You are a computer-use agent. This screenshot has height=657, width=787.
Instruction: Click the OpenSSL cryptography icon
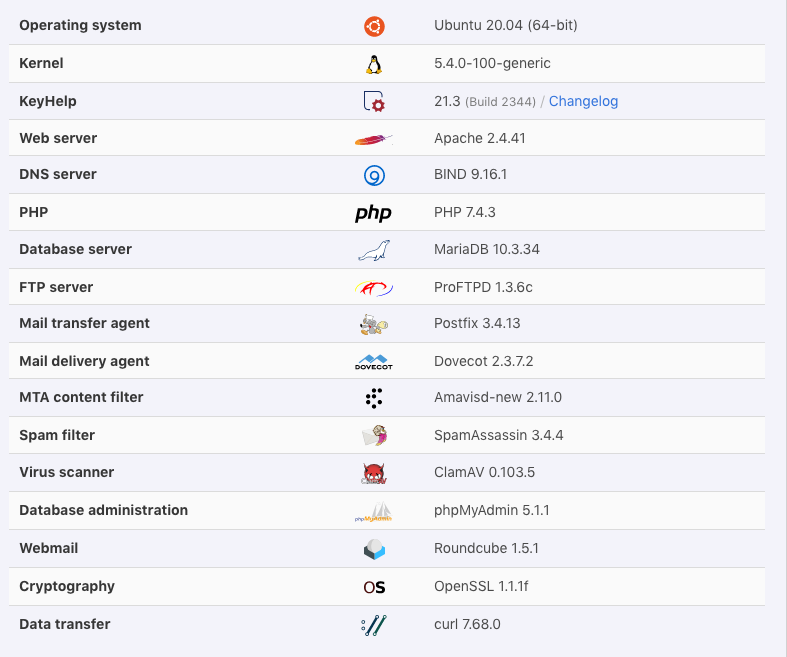click(374, 587)
